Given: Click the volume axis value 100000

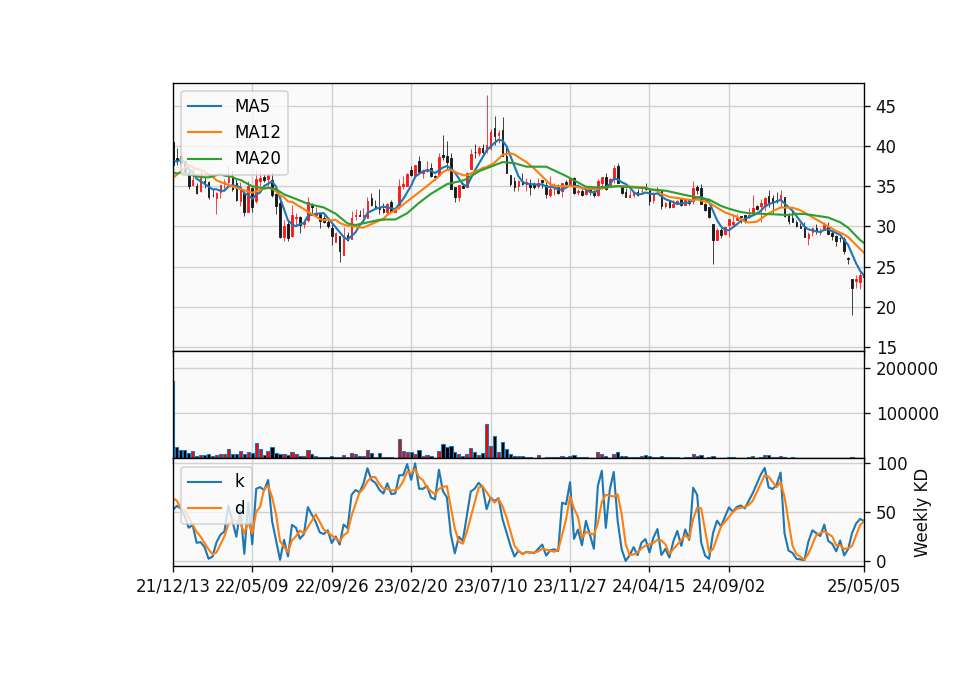Looking at the screenshot, I should (x=907, y=414).
